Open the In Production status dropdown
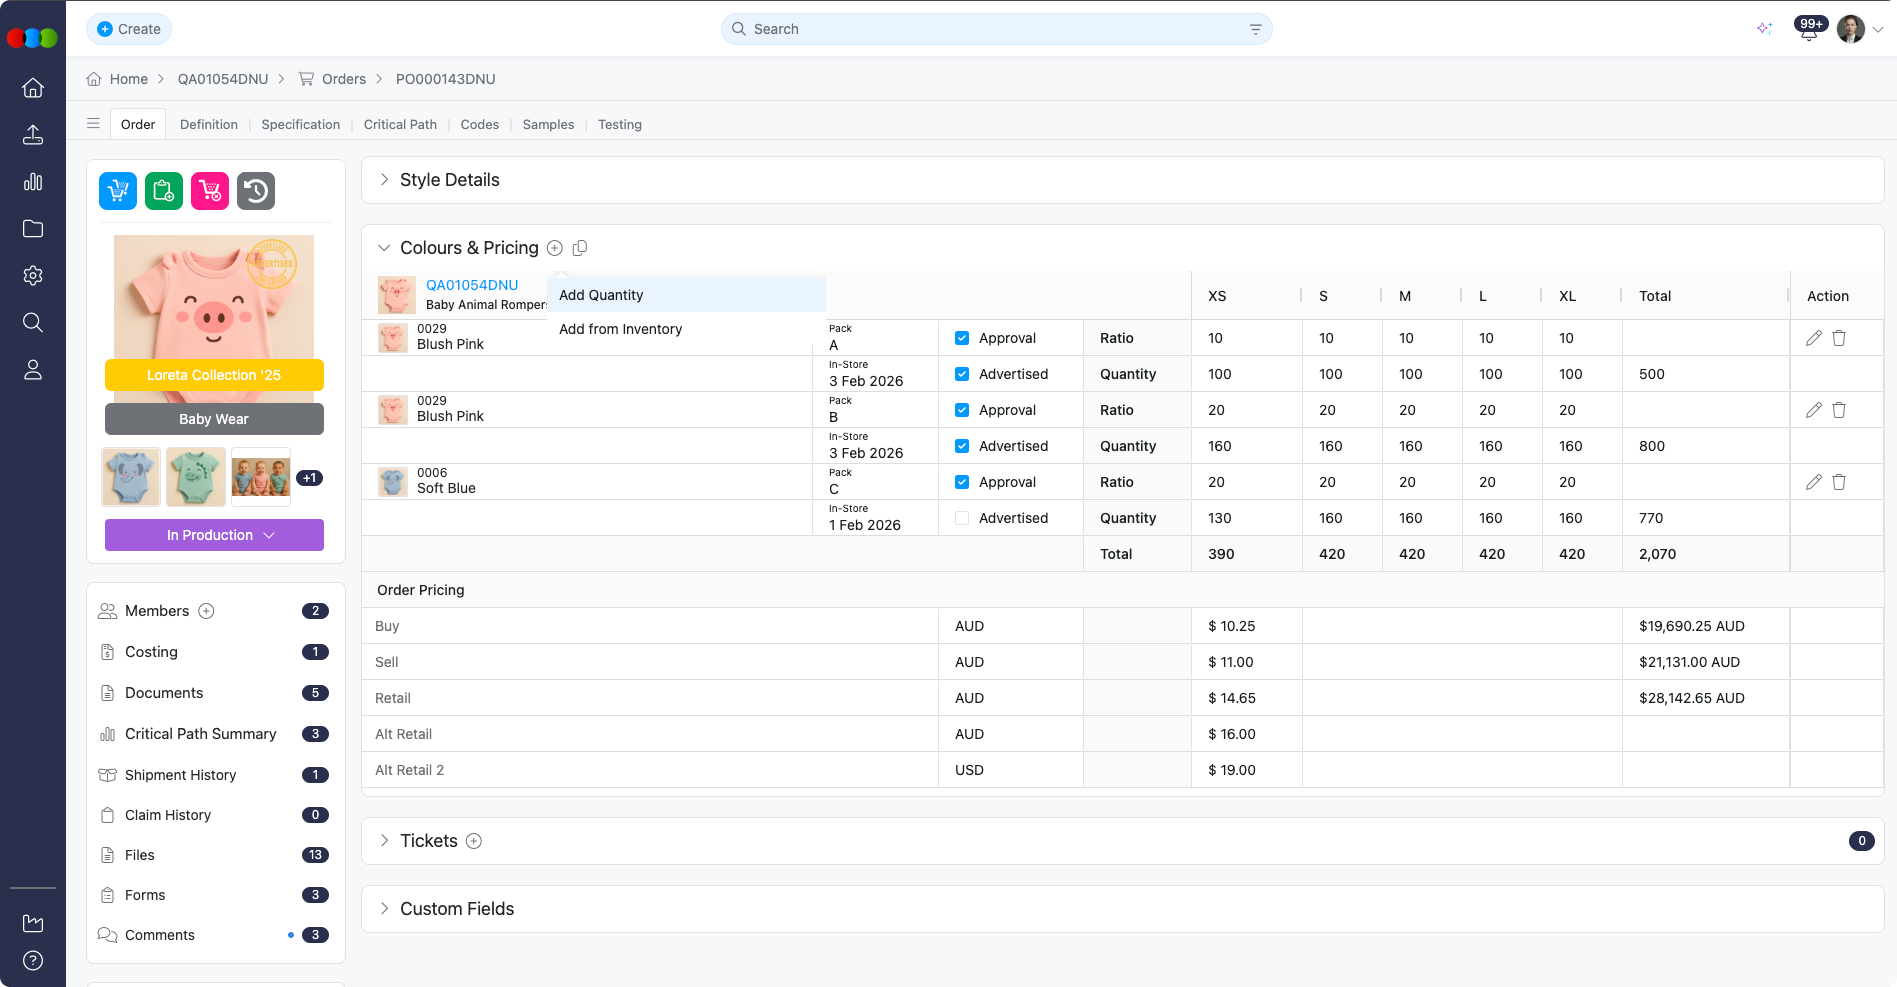Screen dimensions: 1897x987 pos(214,535)
